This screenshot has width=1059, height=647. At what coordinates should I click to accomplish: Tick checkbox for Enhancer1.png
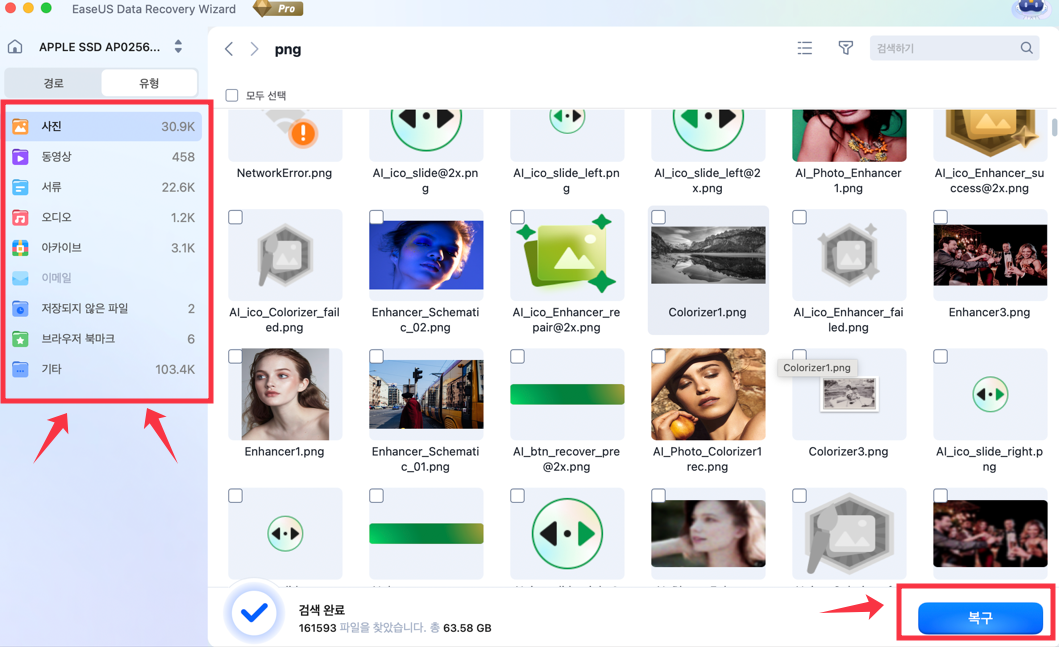click(x=235, y=356)
